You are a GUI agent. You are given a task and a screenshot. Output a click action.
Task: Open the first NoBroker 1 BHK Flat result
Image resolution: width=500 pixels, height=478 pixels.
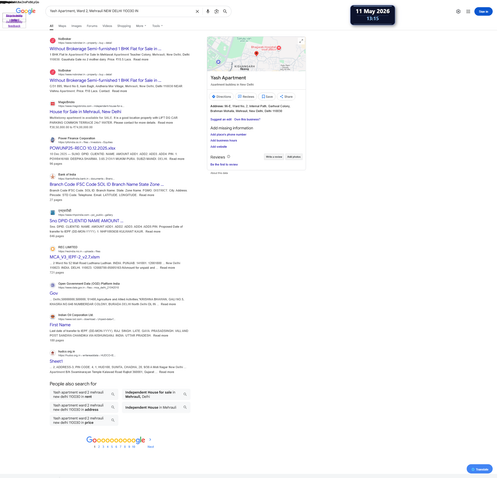click(x=106, y=49)
